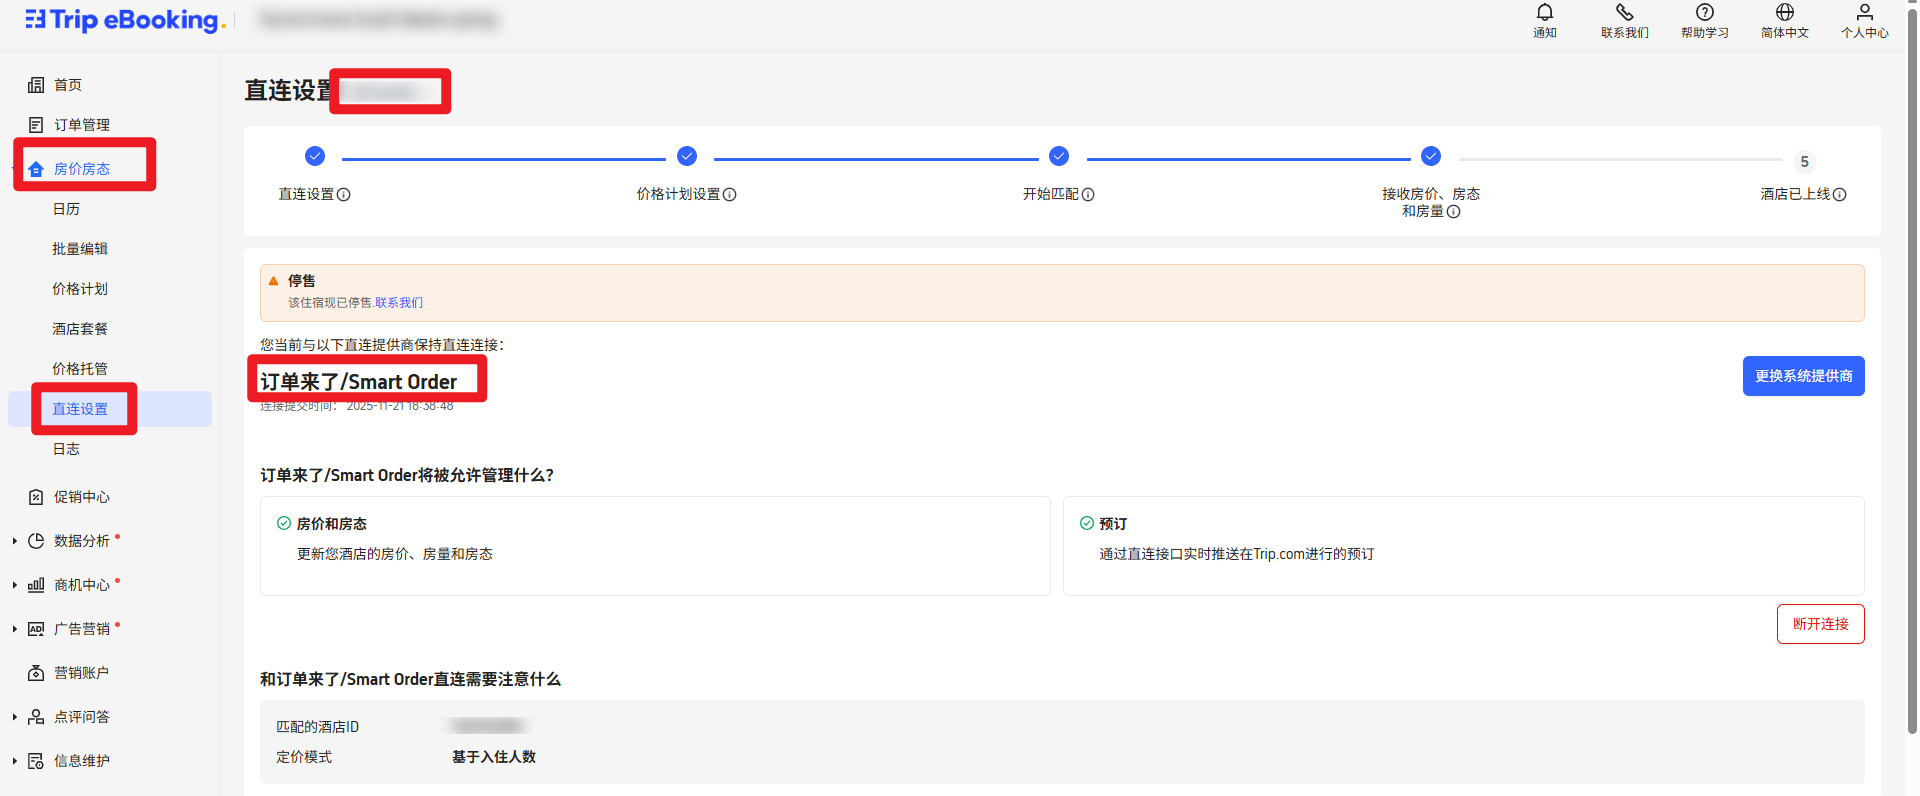
Task: Click the 联系我们 link in the 停售 alert
Action: [399, 303]
